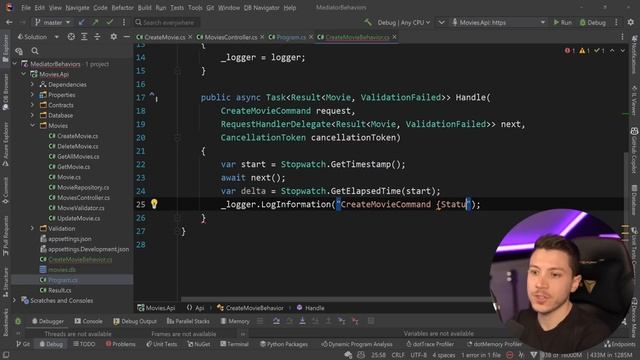The height and width of the screenshot is (360, 640).
Task: Switch to the CreateMovie.cs editor tab
Action: point(164,37)
